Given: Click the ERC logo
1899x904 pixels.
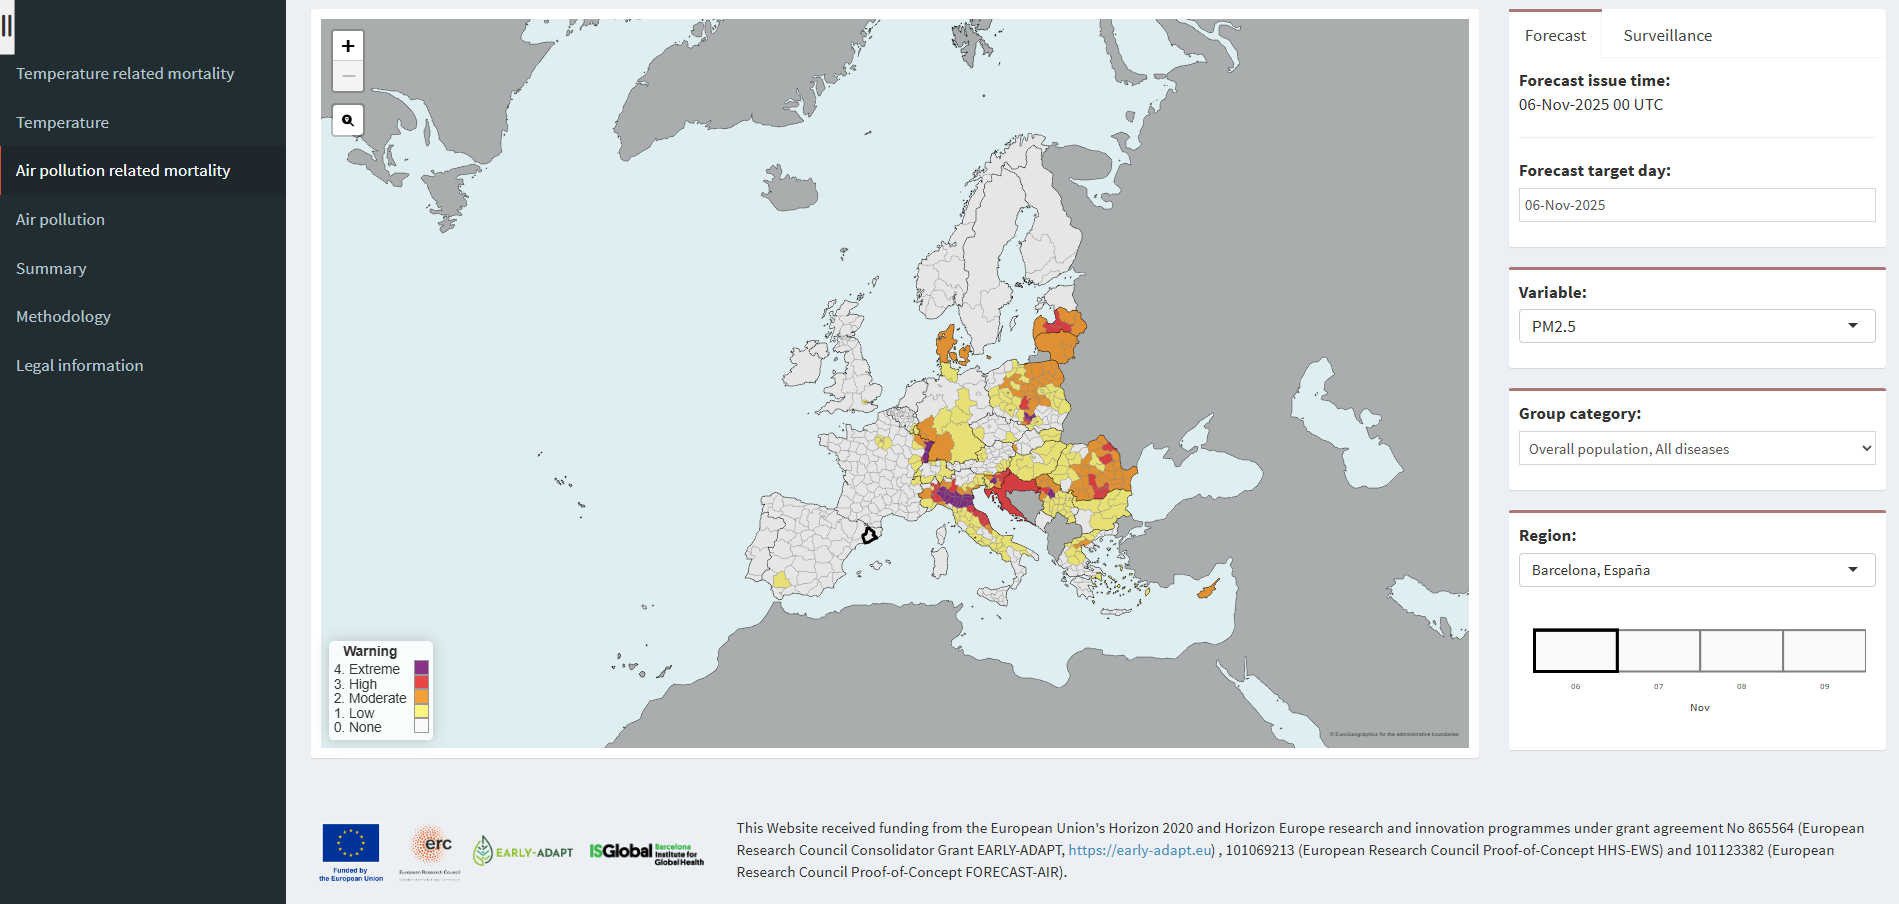Looking at the screenshot, I should tap(431, 851).
